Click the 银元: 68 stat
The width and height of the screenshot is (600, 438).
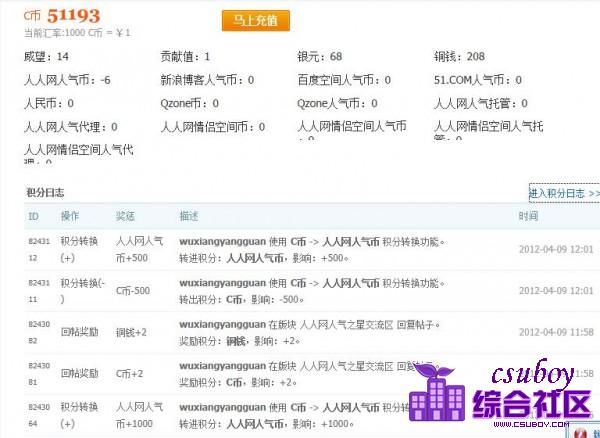(320, 57)
